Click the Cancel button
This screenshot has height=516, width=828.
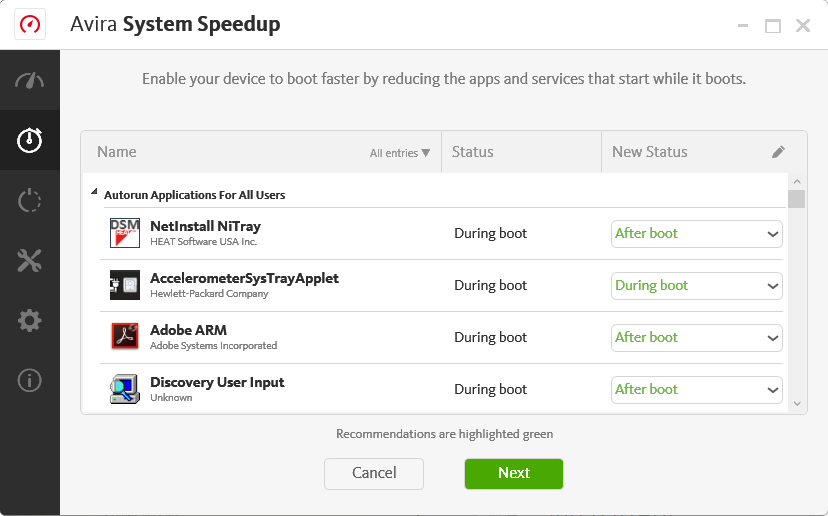(374, 474)
